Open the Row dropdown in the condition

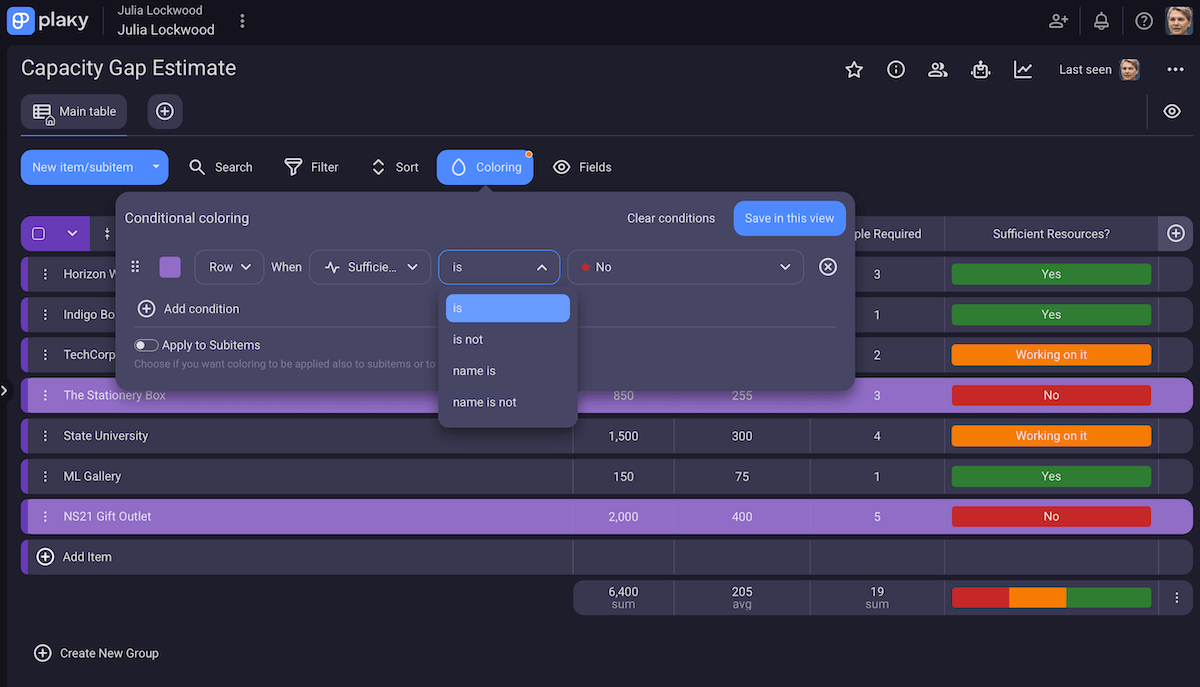click(228, 267)
